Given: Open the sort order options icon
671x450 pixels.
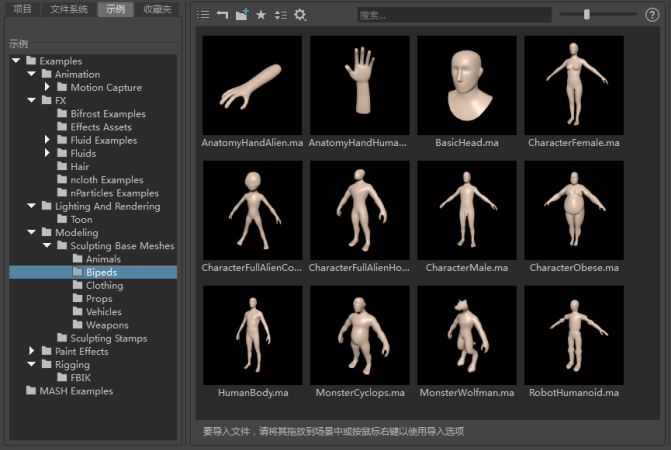Looking at the screenshot, I should pos(280,15).
